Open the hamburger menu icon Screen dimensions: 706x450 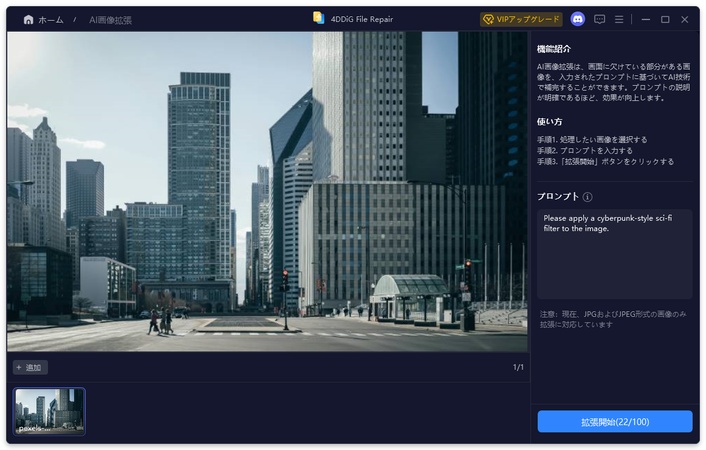point(619,19)
